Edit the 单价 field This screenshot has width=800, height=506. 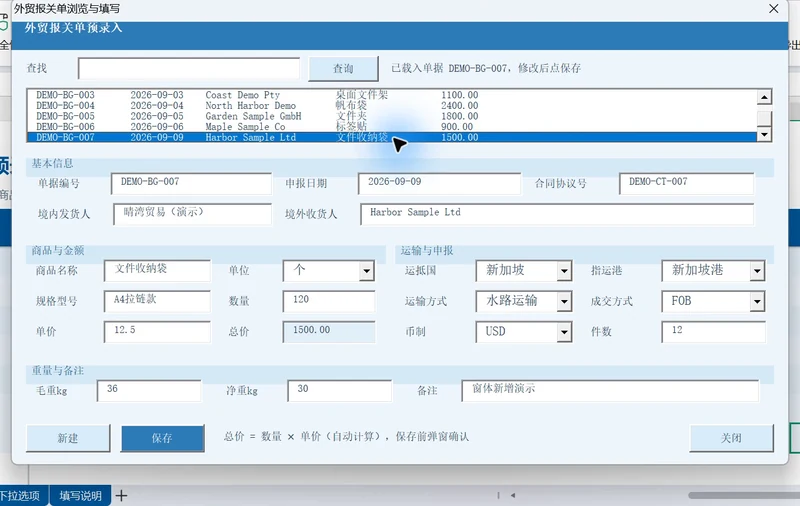[x=157, y=332]
